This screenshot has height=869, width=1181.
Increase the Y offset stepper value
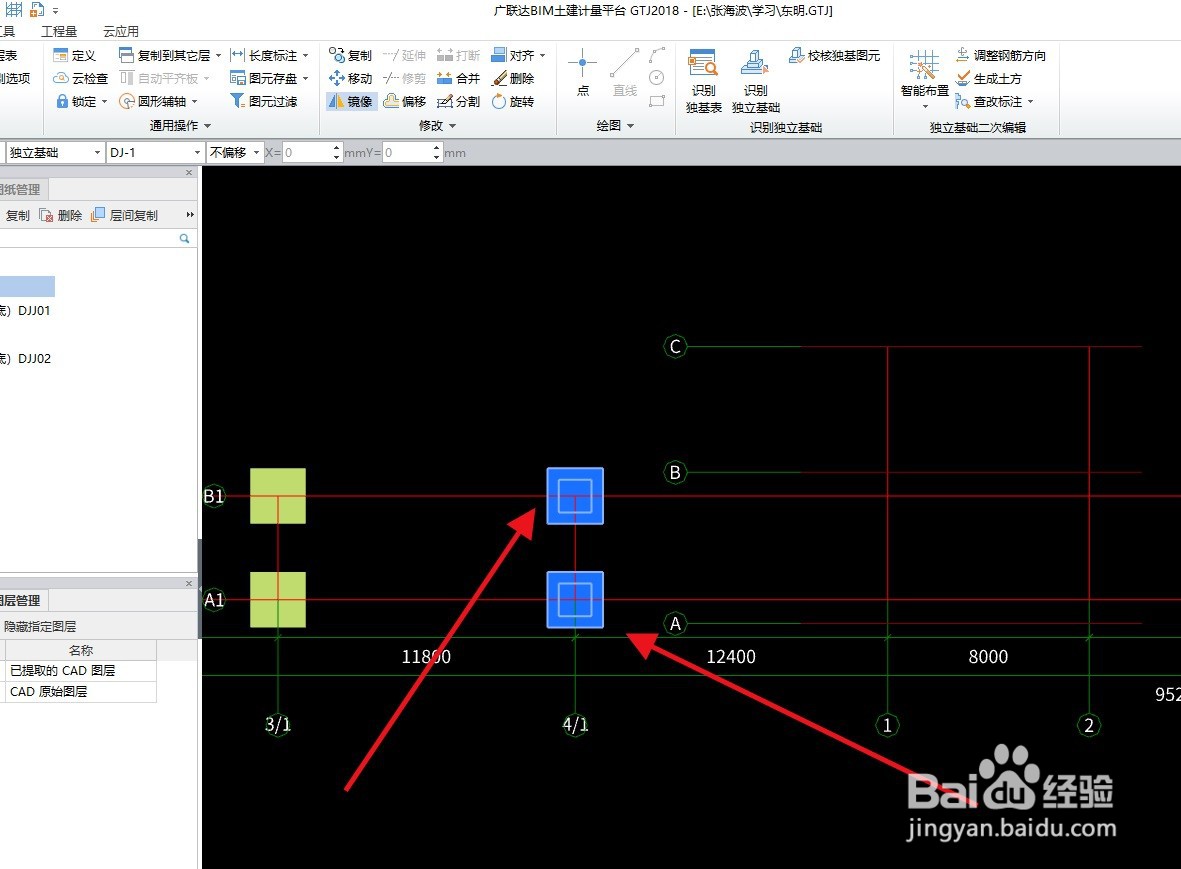click(437, 148)
